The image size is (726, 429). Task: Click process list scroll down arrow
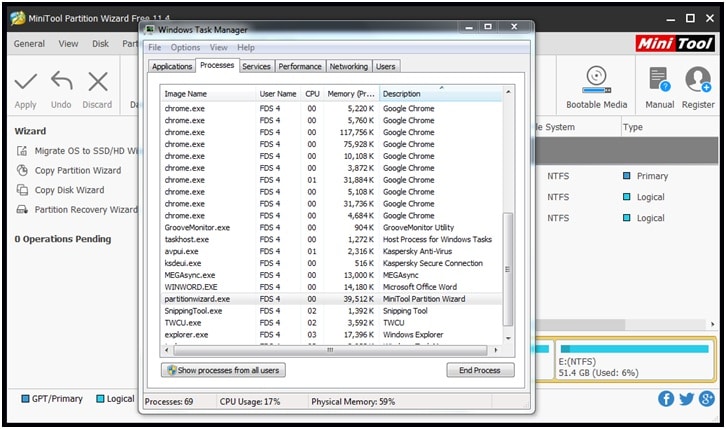point(508,338)
